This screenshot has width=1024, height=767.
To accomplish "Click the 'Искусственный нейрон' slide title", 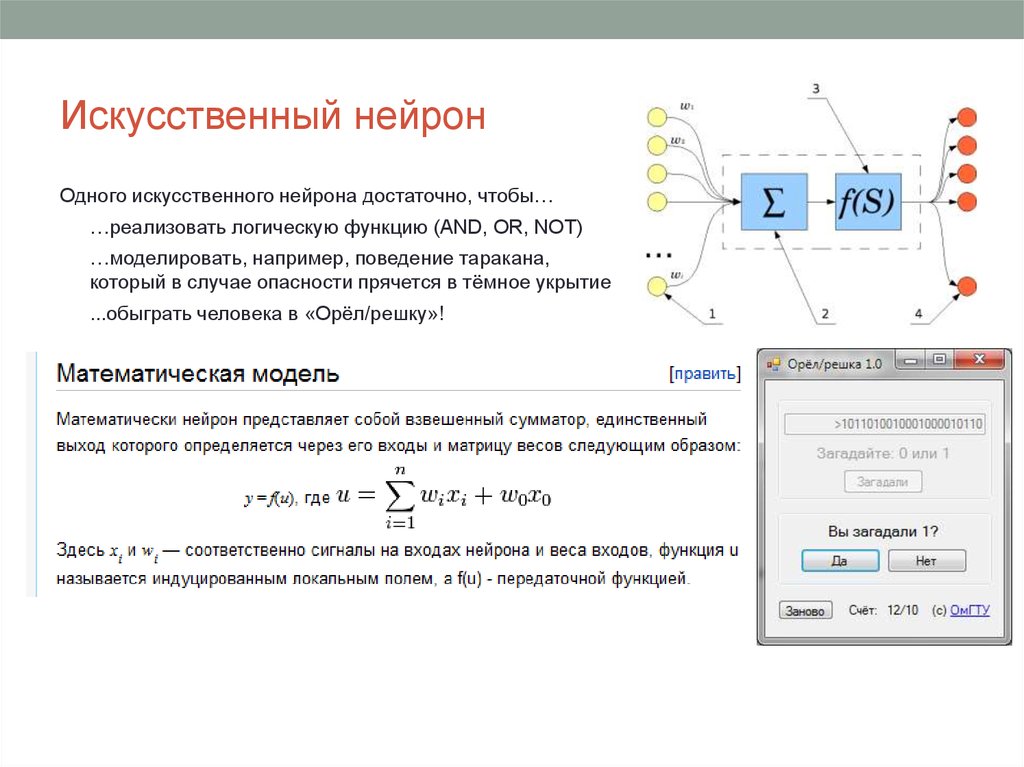I will pyautogui.click(x=273, y=117).
